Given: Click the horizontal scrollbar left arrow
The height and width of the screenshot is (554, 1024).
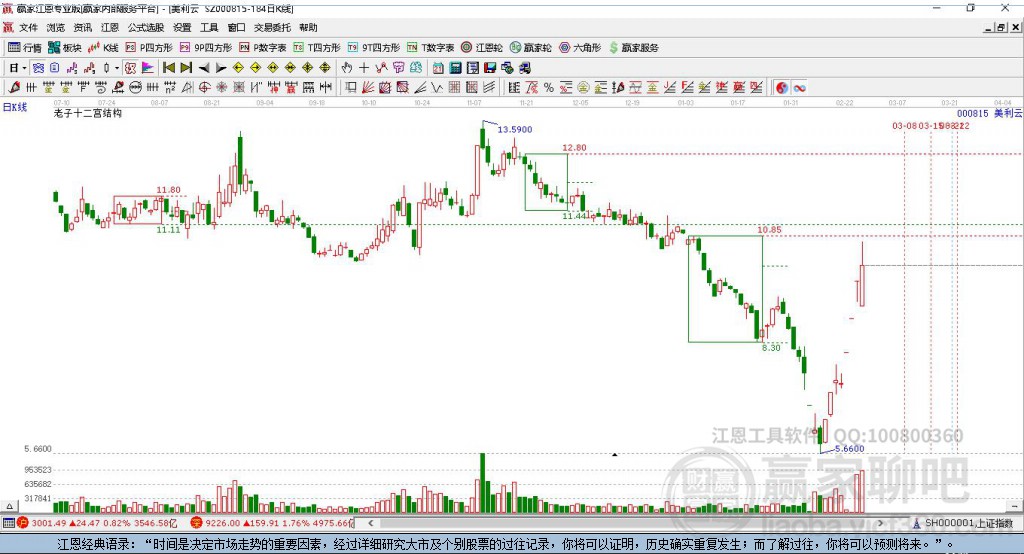Looking at the screenshot, I should 370,523.
